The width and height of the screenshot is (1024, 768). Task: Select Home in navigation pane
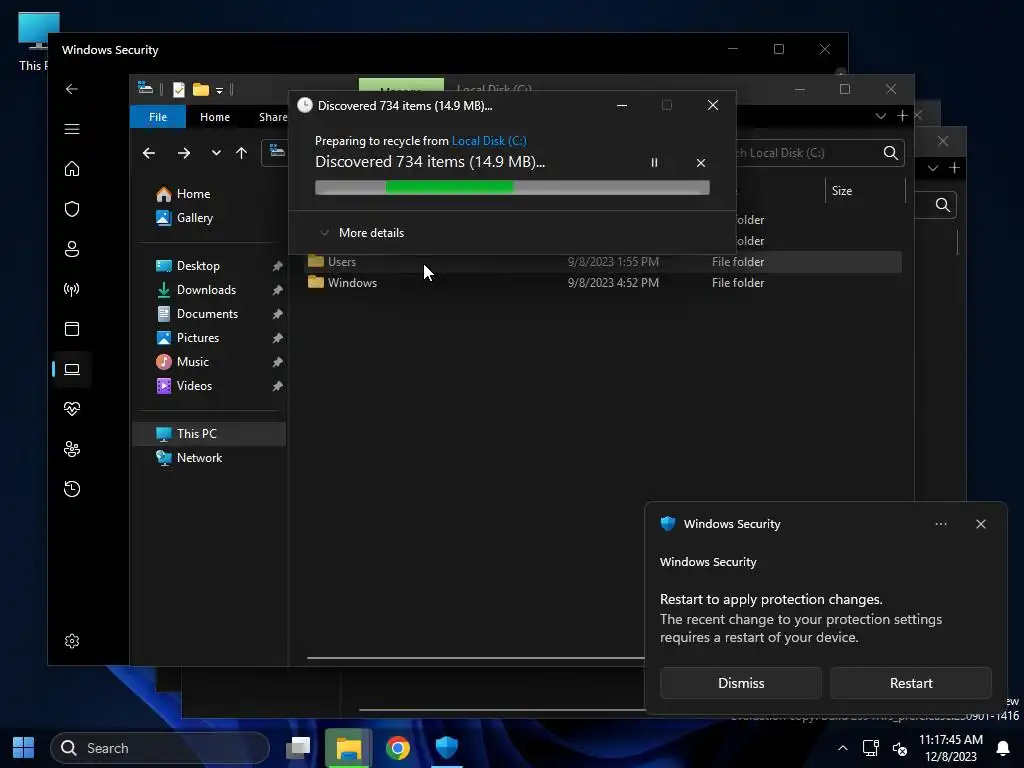tap(193, 194)
